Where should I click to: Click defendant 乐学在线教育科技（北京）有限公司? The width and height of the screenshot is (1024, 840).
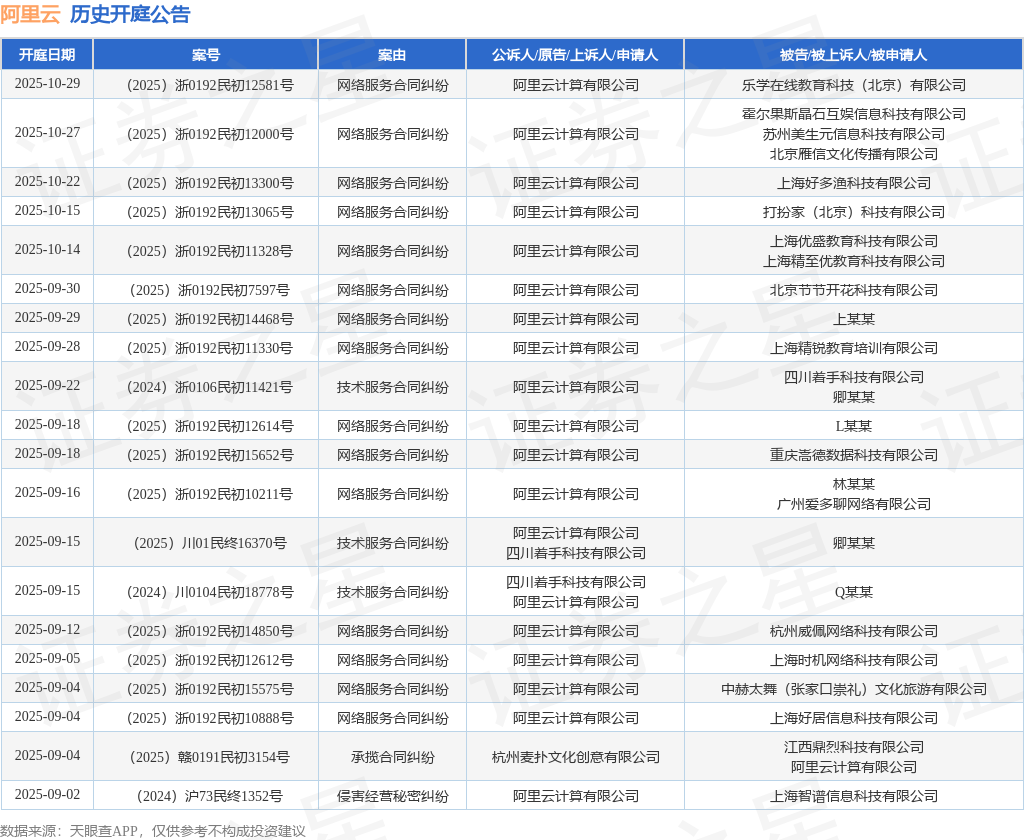coord(854,85)
